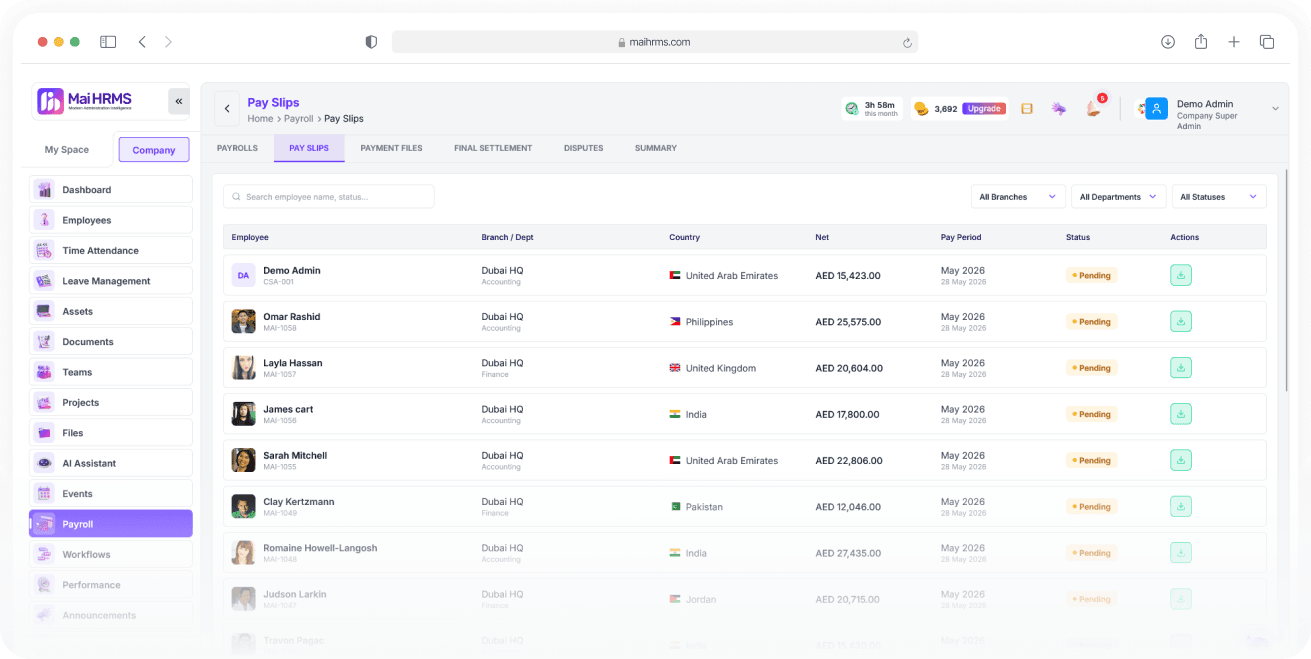The height and width of the screenshot is (659, 1311).
Task: Download Demo Admin's pay slip
Action: [1181, 275]
